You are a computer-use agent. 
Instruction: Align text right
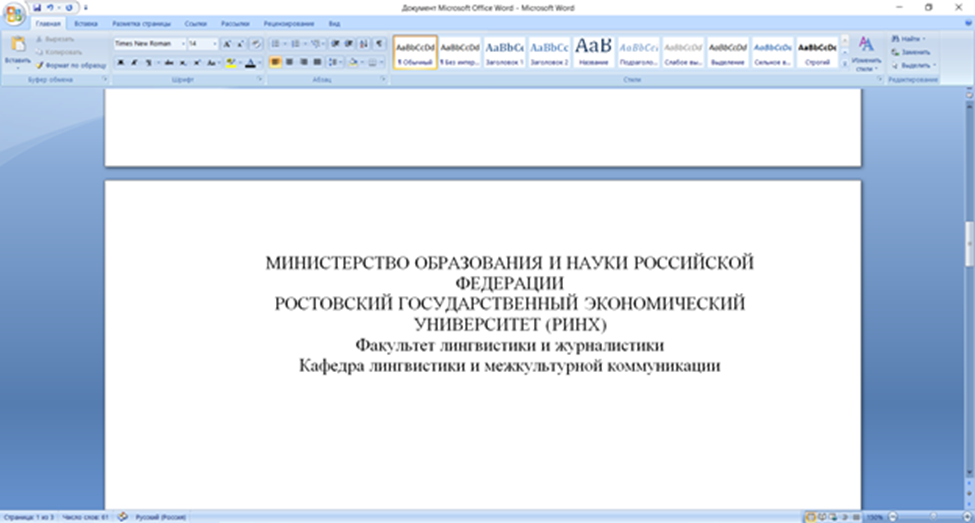(x=303, y=63)
